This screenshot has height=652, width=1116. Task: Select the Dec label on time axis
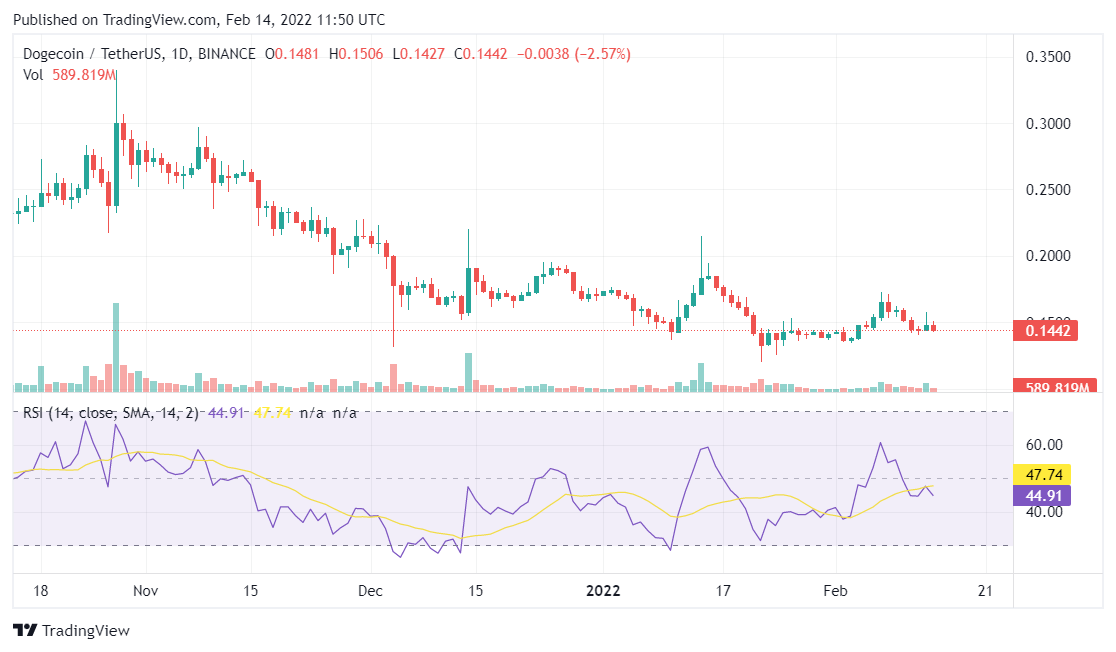(370, 590)
